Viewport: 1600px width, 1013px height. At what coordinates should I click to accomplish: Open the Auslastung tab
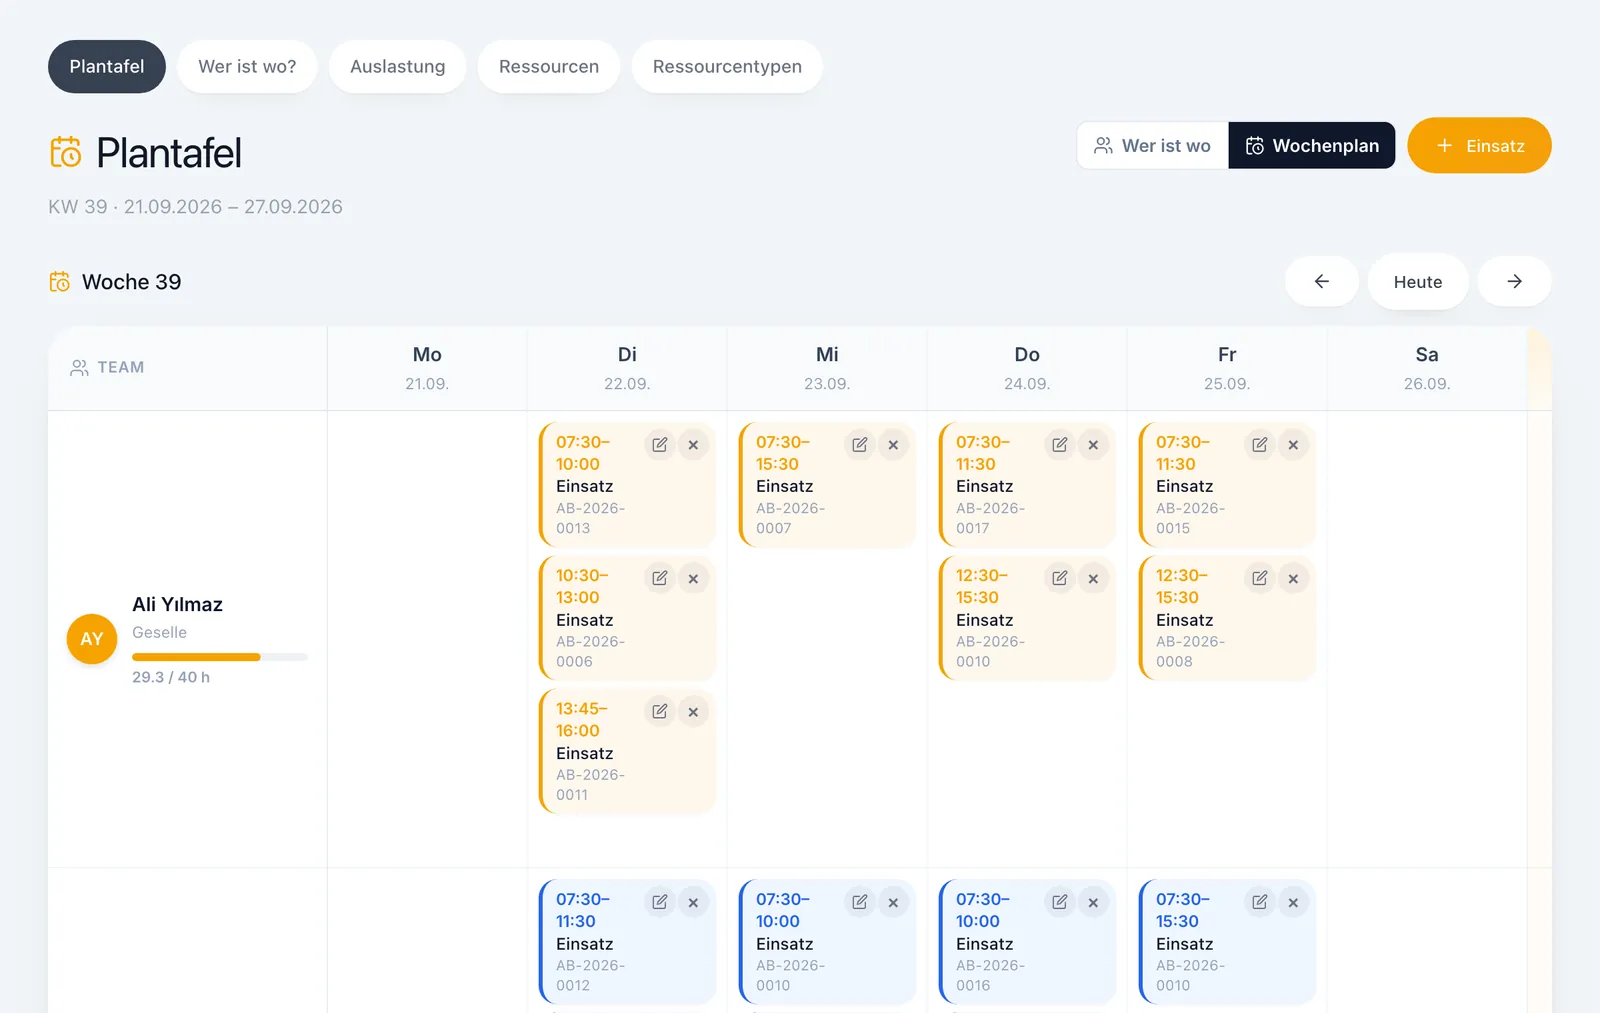coord(398,67)
